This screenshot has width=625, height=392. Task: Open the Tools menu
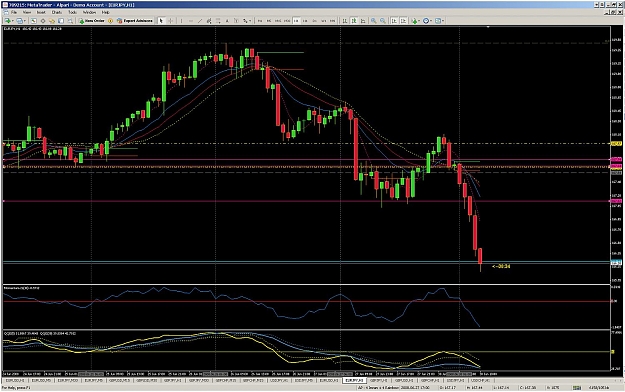(x=72, y=12)
